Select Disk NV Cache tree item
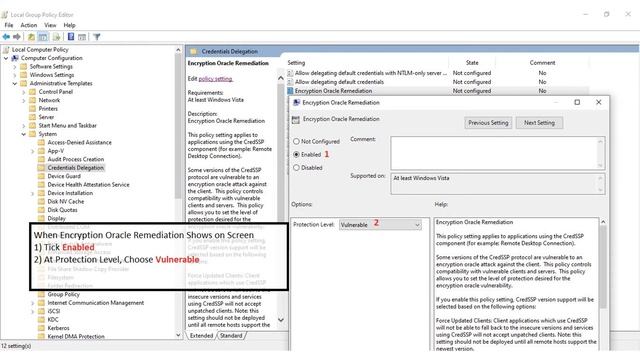The height and width of the screenshot is (360, 640). coord(66,202)
